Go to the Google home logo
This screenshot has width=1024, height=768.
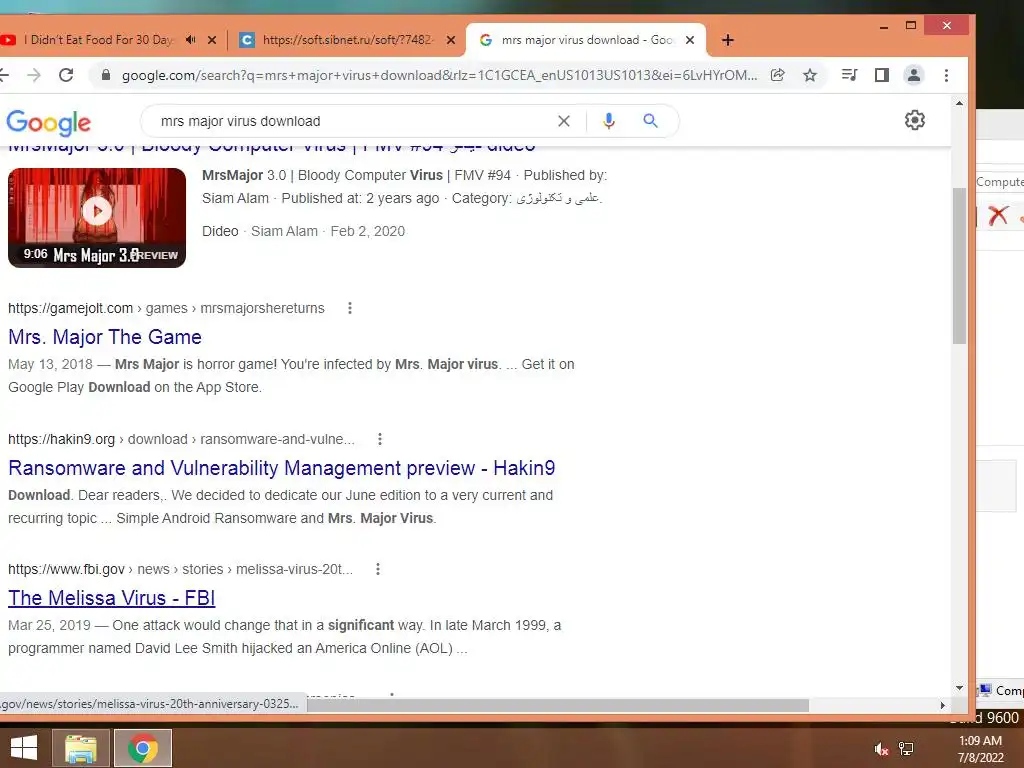pyautogui.click(x=48, y=123)
